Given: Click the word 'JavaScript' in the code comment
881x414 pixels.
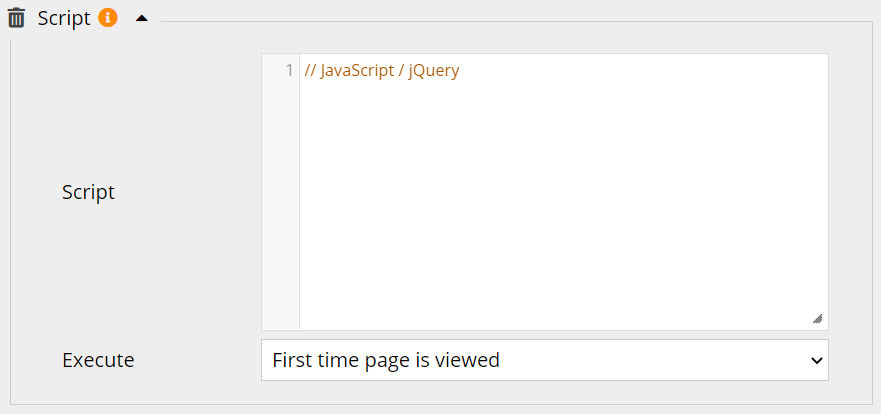Looking at the screenshot, I should 357,71.
